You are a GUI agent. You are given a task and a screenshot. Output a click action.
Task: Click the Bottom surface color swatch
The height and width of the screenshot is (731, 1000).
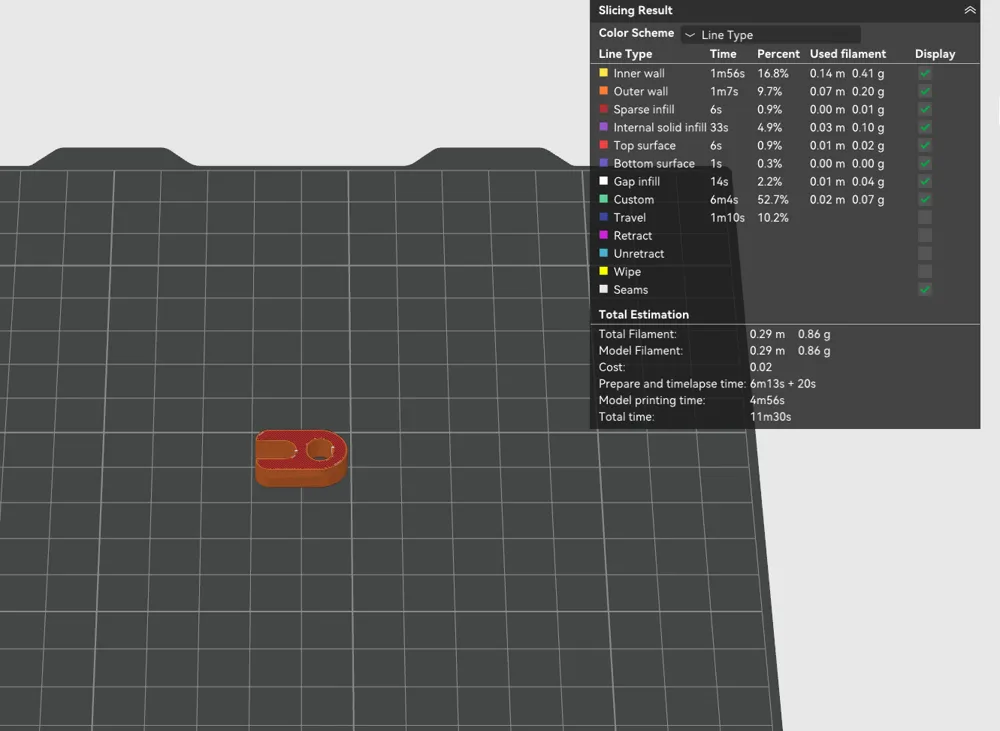tap(603, 163)
